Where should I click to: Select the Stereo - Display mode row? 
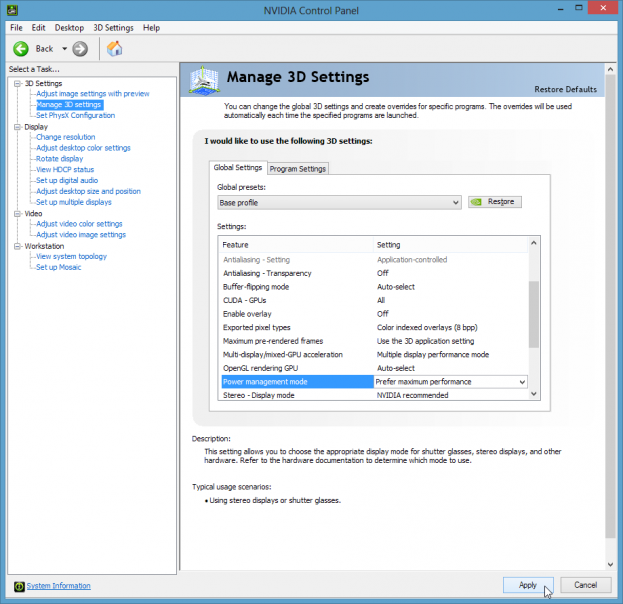(374, 395)
